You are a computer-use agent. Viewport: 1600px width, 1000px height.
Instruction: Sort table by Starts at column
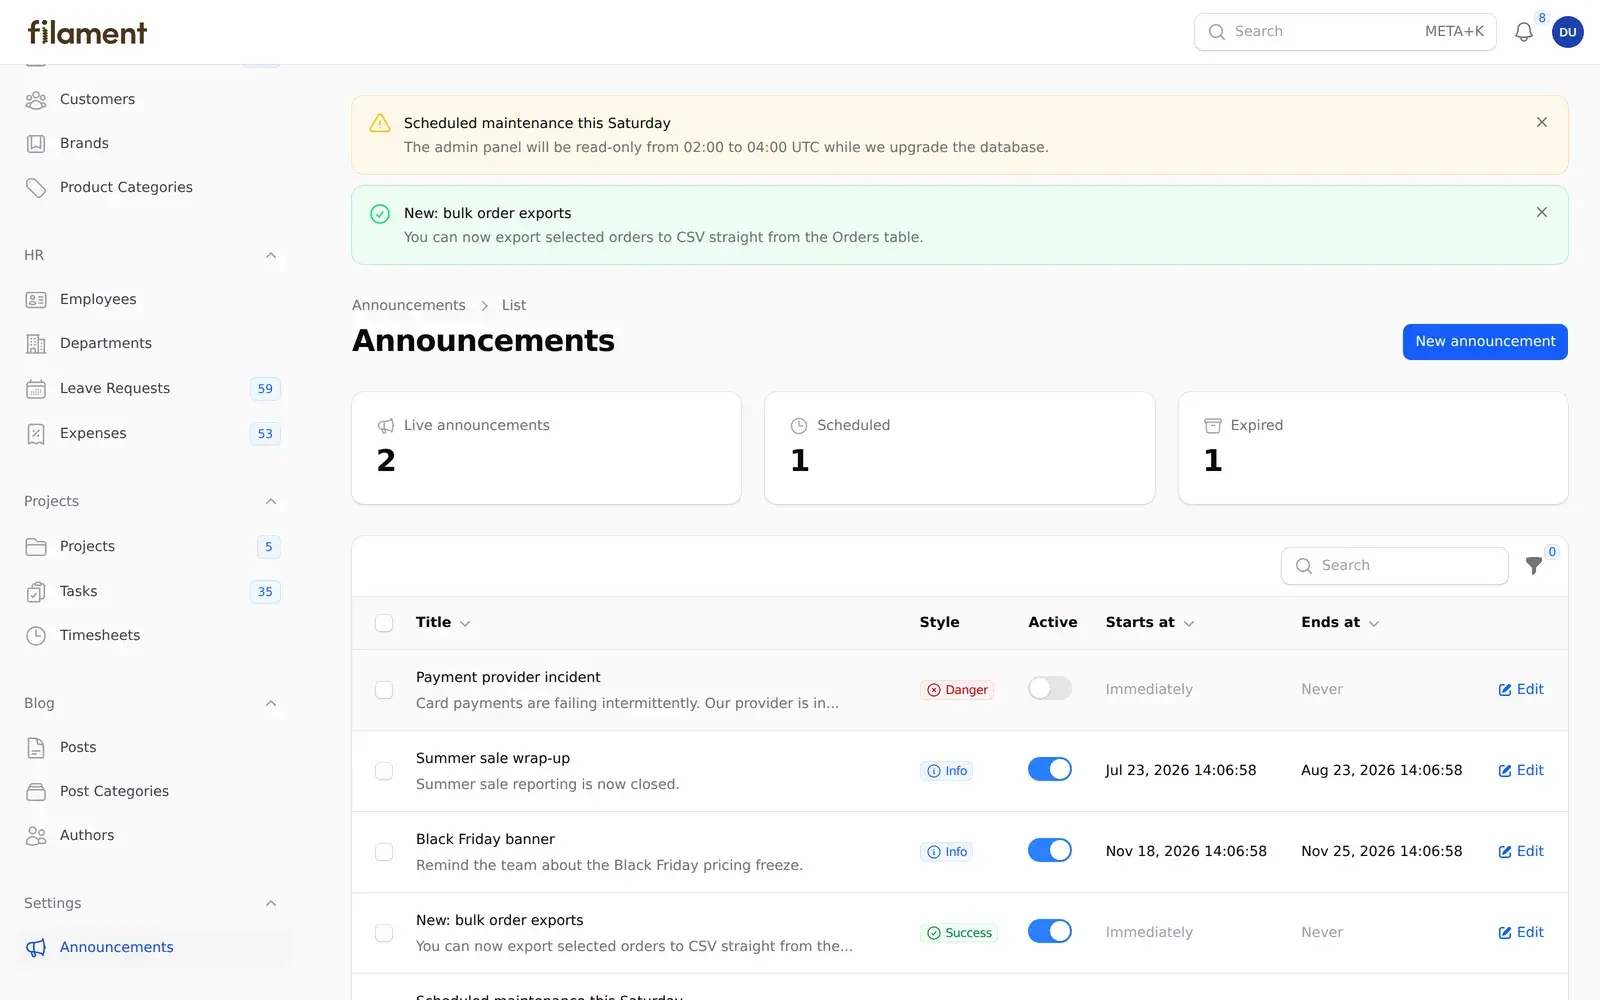click(1150, 623)
